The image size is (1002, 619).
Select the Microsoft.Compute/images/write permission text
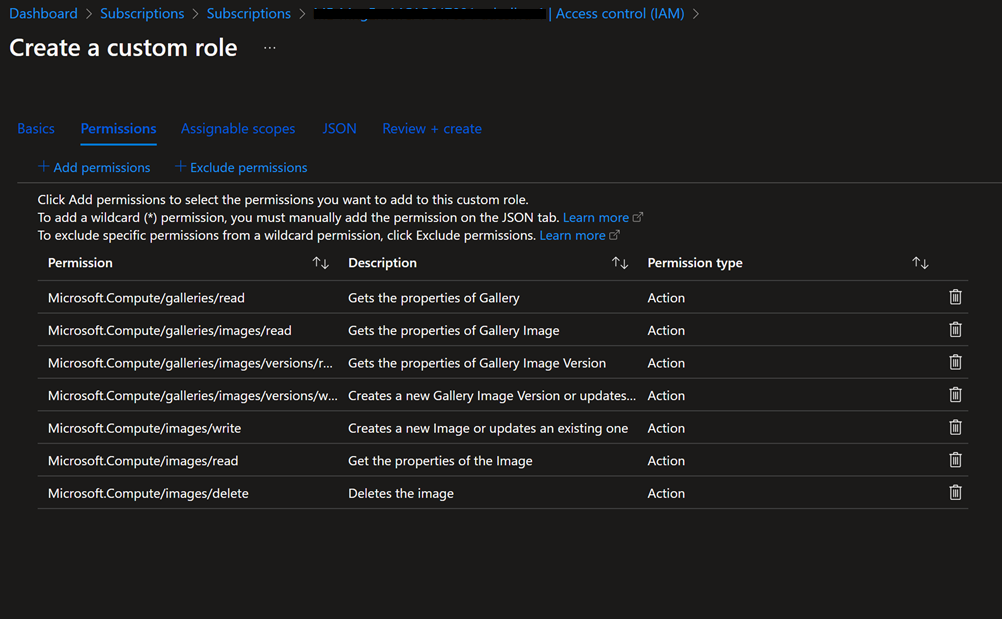click(x=144, y=428)
